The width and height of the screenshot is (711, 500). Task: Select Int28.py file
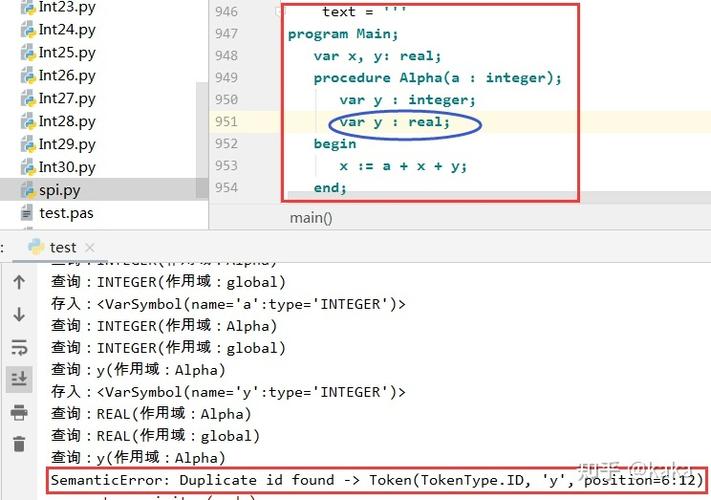coord(67,121)
